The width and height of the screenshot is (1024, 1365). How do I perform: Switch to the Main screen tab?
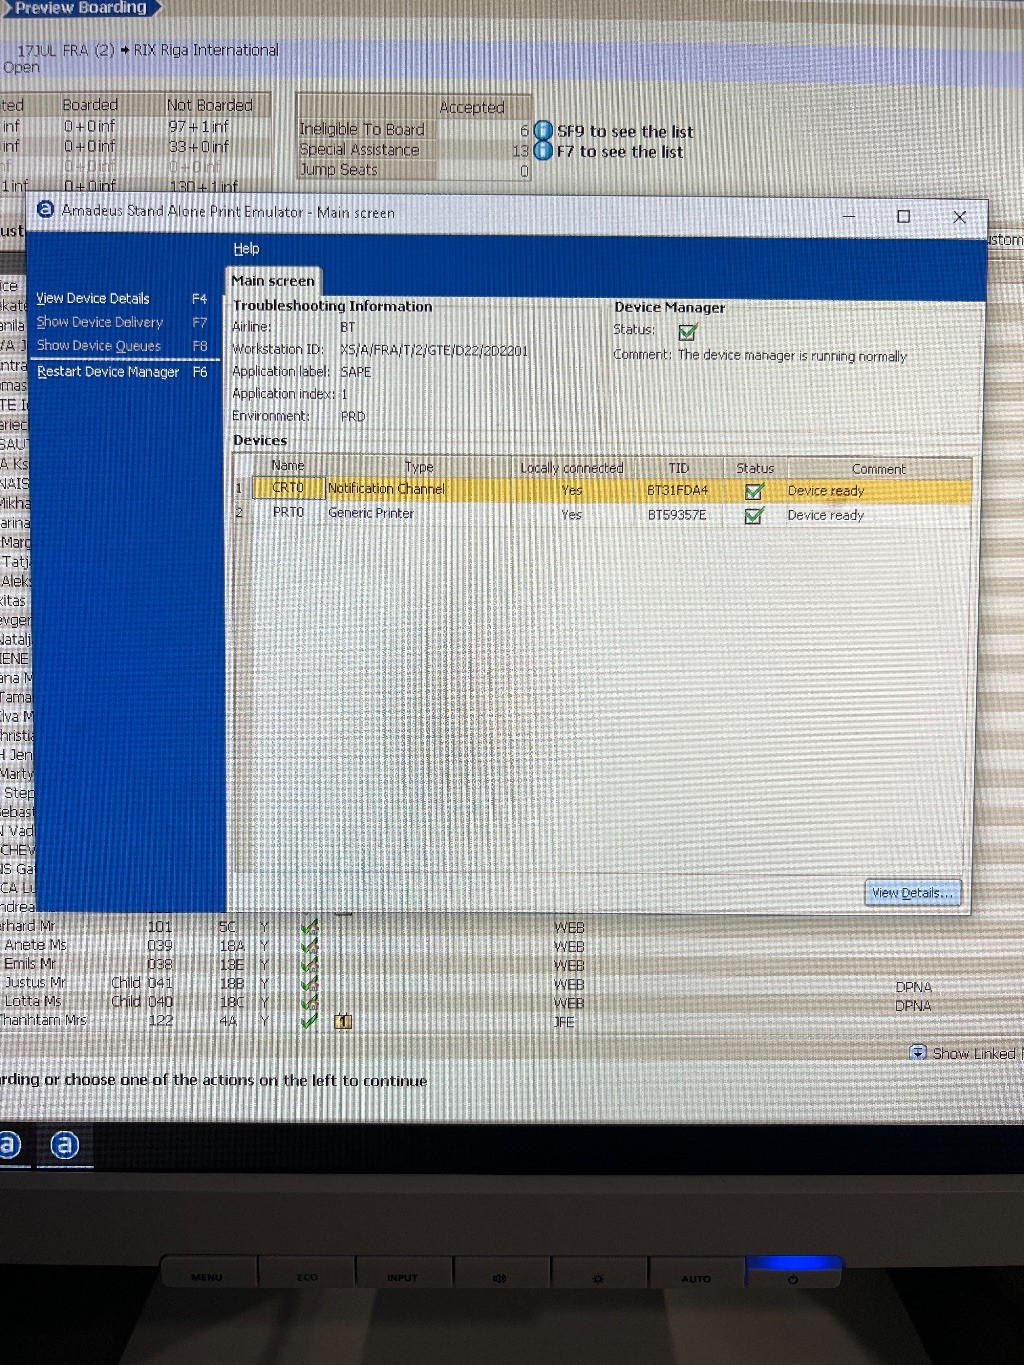coord(273,281)
